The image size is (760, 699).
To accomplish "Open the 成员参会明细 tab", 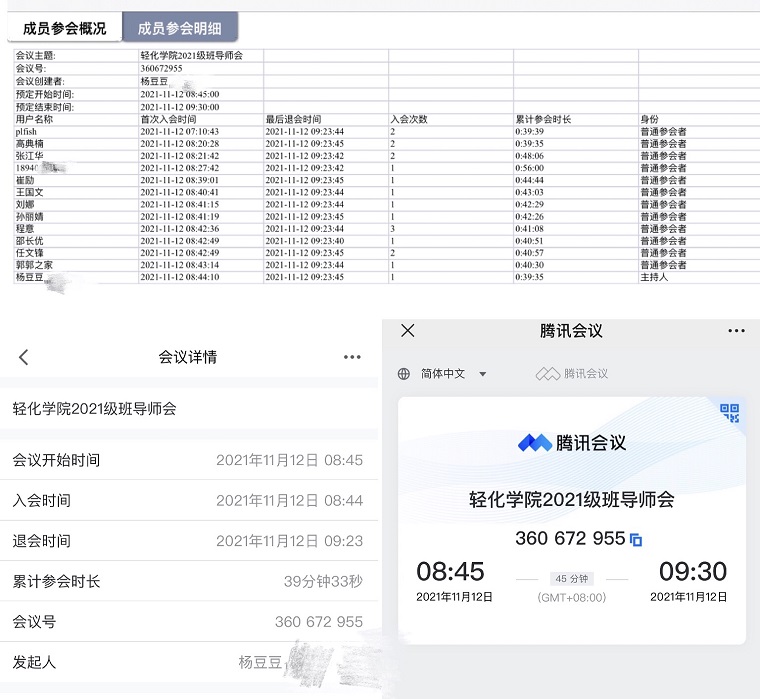I will coord(180,28).
